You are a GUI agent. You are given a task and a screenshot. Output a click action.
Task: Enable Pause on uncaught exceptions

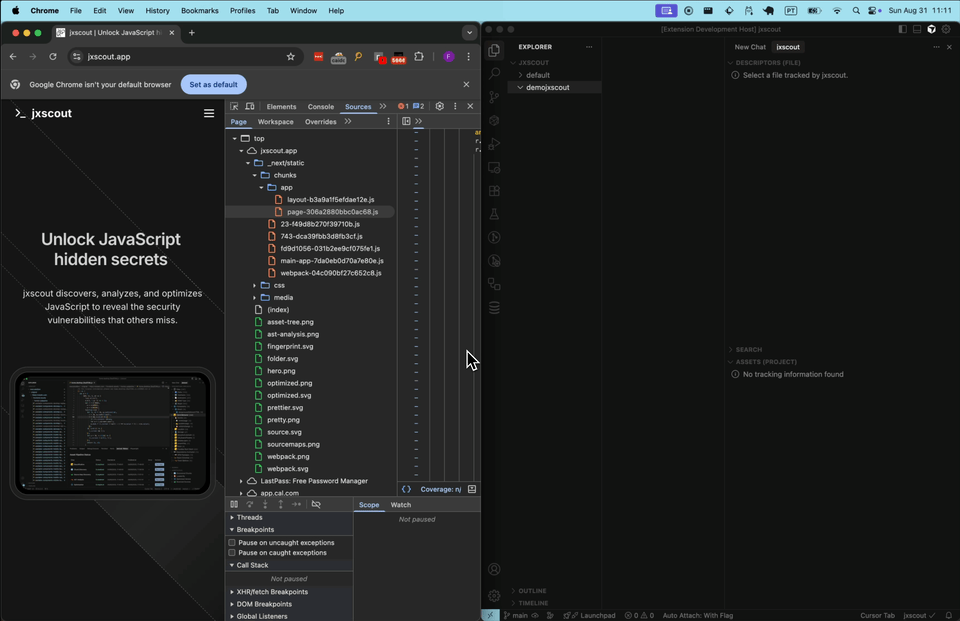coord(232,543)
